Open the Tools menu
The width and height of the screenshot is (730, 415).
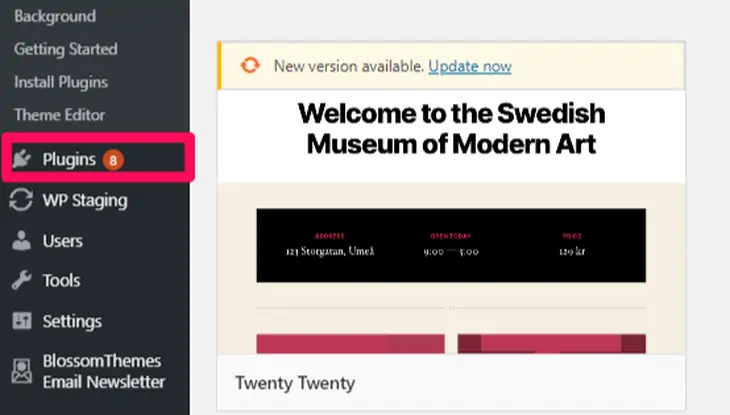coord(61,281)
